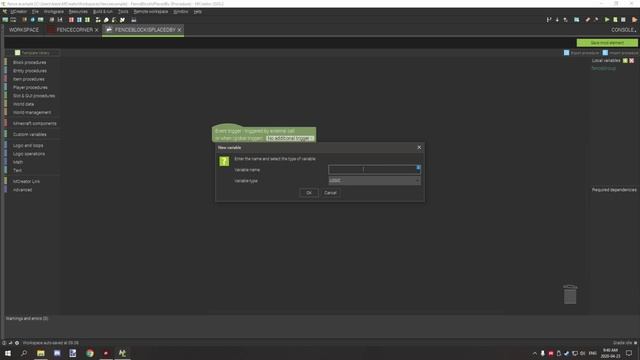Switch to the FENCECORNER tab
The image size is (640, 360).
(75, 30)
